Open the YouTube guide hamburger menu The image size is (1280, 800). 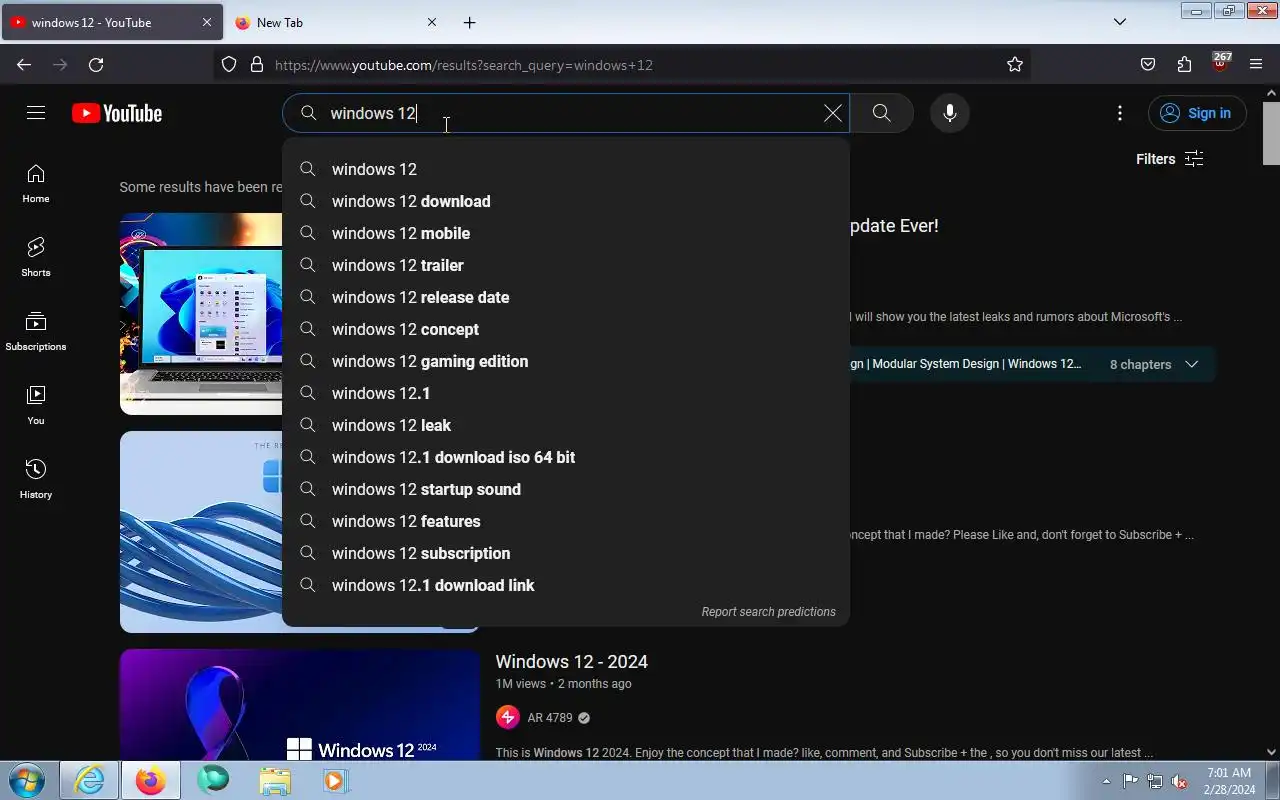[x=36, y=113]
